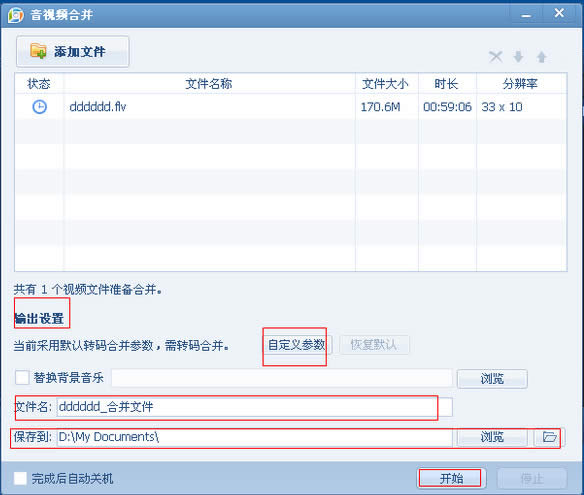Minimize the 音视频合并 window
584x495 pixels.
point(526,15)
